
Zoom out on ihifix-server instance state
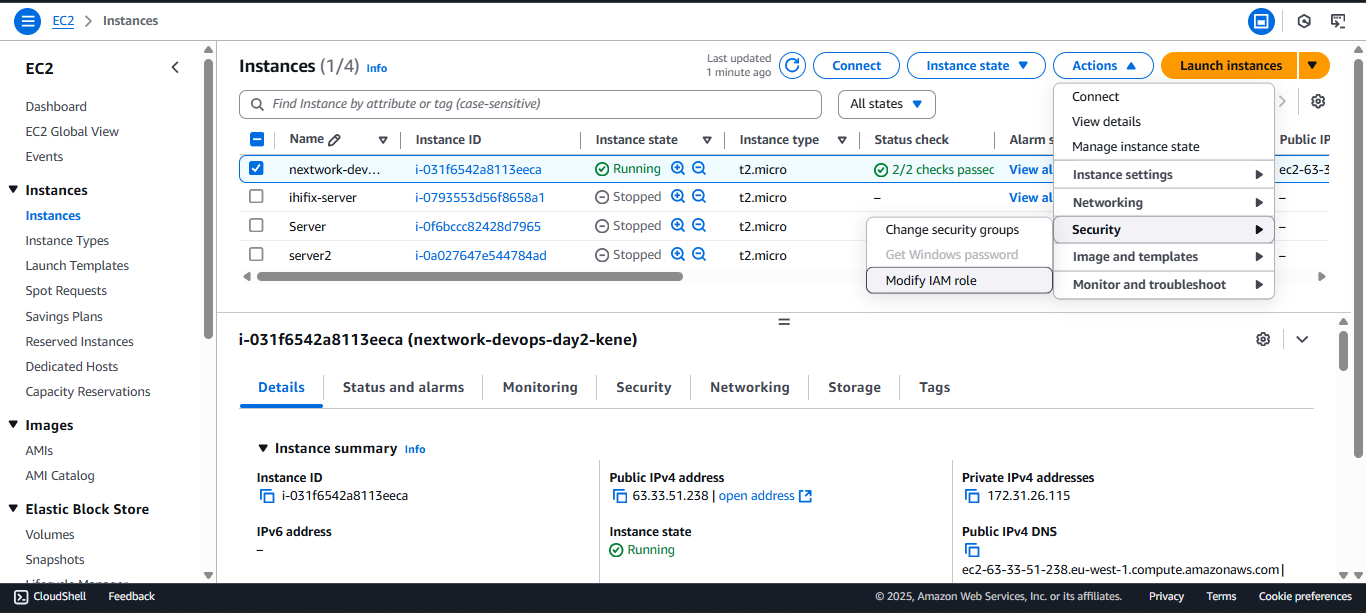click(x=699, y=197)
